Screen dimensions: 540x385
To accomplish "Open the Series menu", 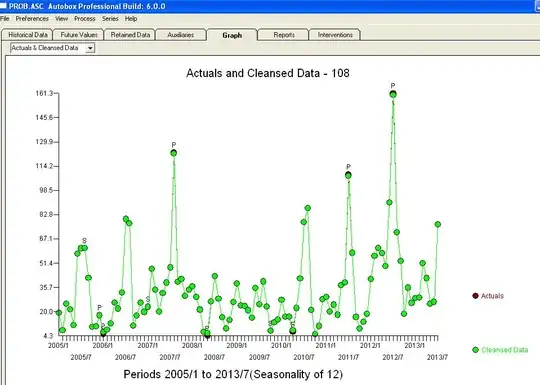I will (x=110, y=19).
